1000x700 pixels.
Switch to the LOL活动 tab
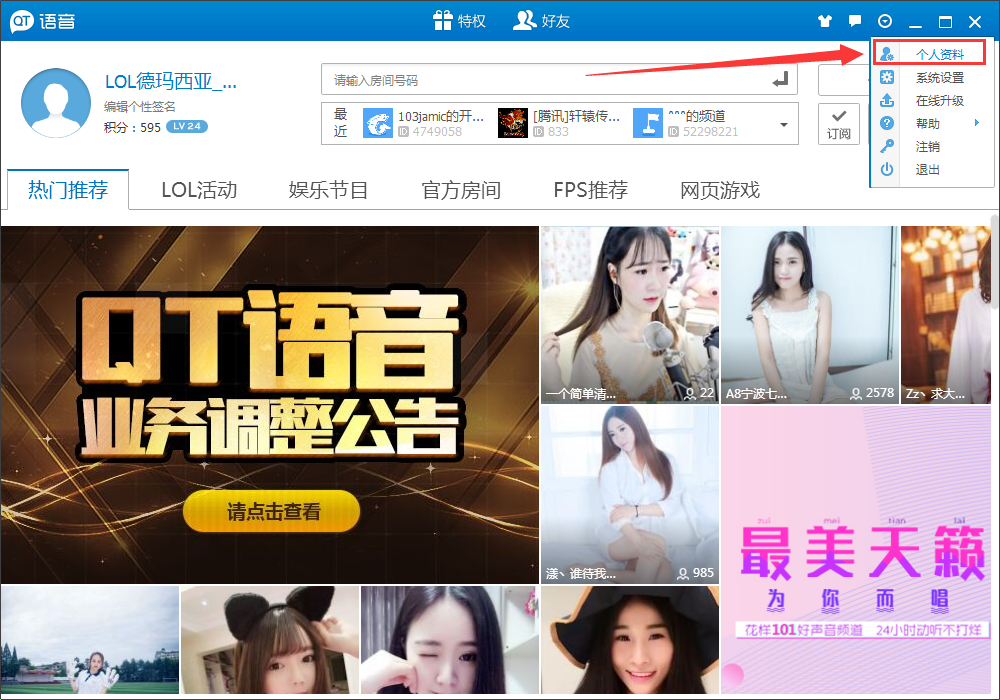tap(198, 190)
